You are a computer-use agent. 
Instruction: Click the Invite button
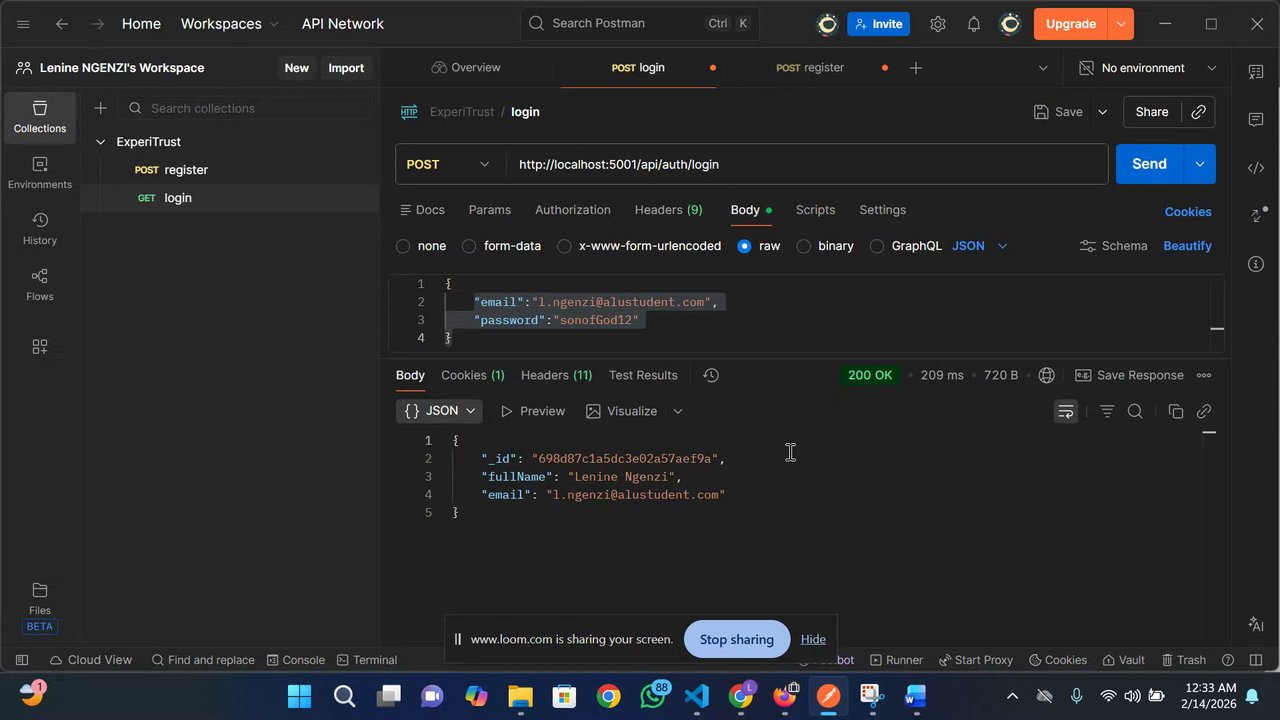[x=878, y=24]
